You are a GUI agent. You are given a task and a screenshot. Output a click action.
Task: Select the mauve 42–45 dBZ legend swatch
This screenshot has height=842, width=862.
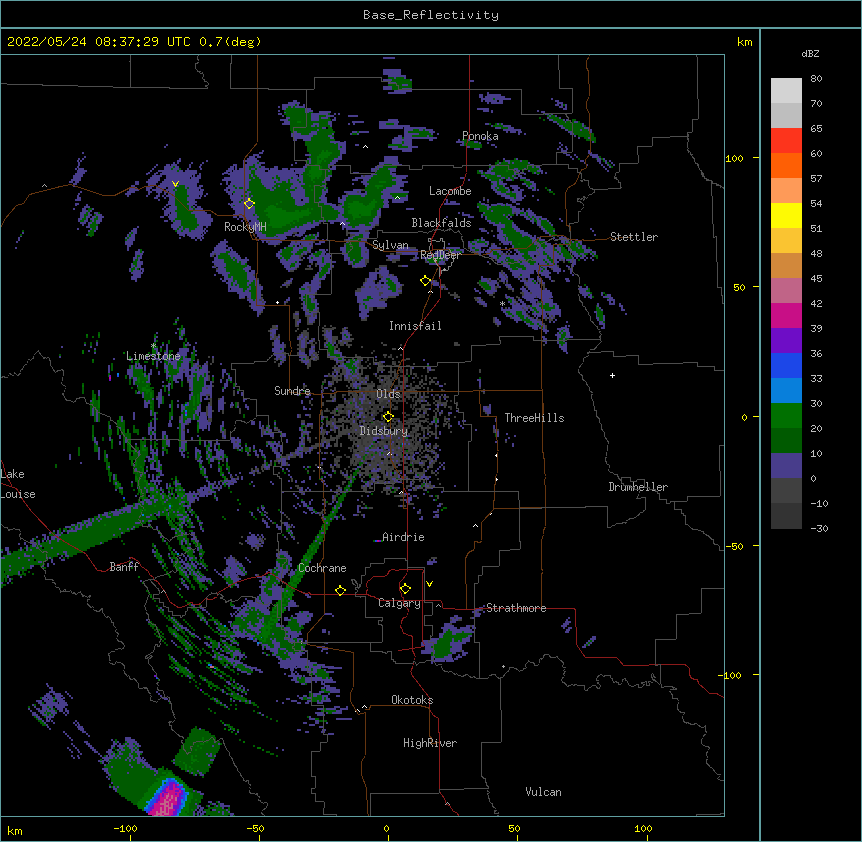click(x=786, y=290)
